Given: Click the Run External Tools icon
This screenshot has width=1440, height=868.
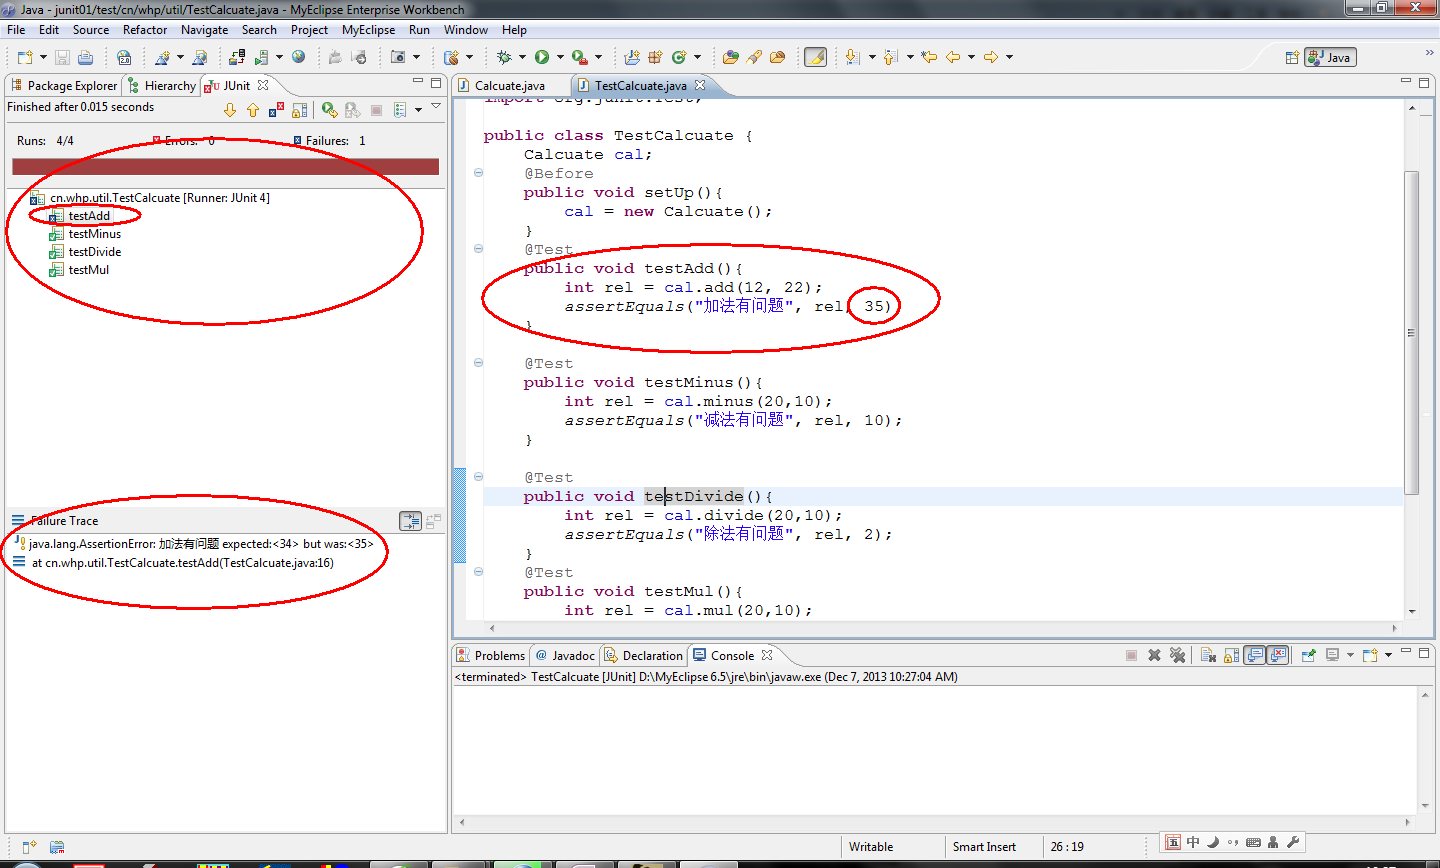Looking at the screenshot, I should coord(579,57).
